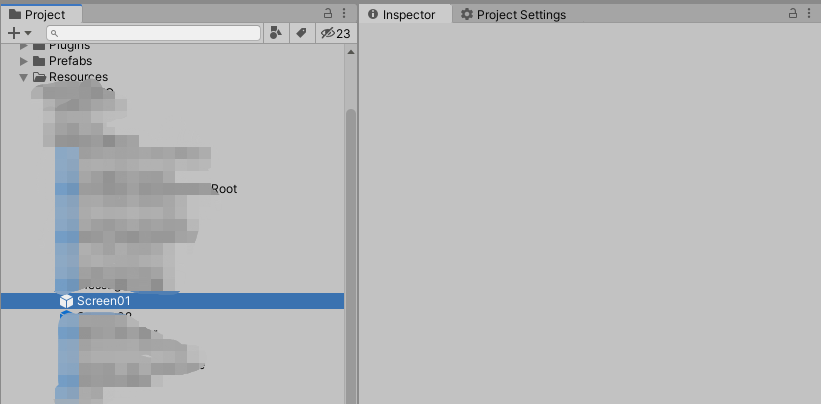Click the scrollbar up arrow
The width and height of the screenshot is (821, 404).
[351, 52]
